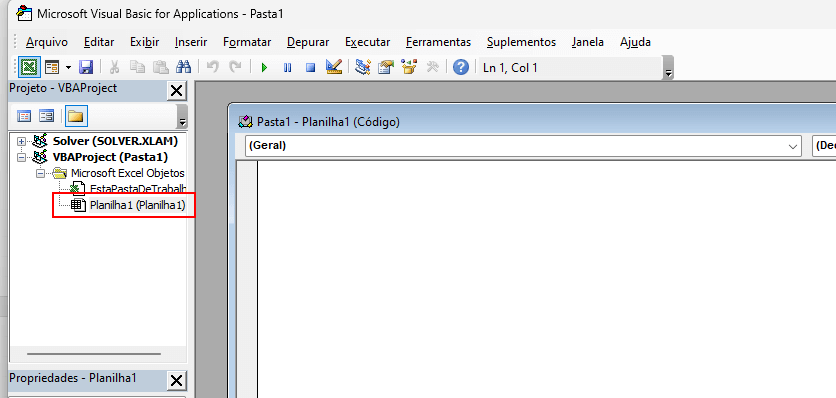Open the Ajuda menu
The width and height of the screenshot is (836, 398).
pos(635,42)
